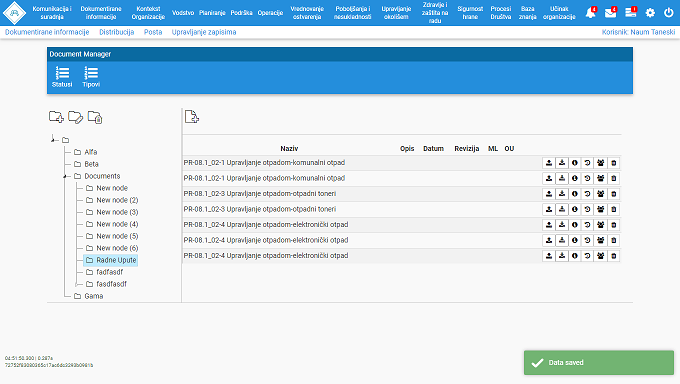Delete the last elektronički otpad document
Screen dimensions: 680x384
(614, 256)
